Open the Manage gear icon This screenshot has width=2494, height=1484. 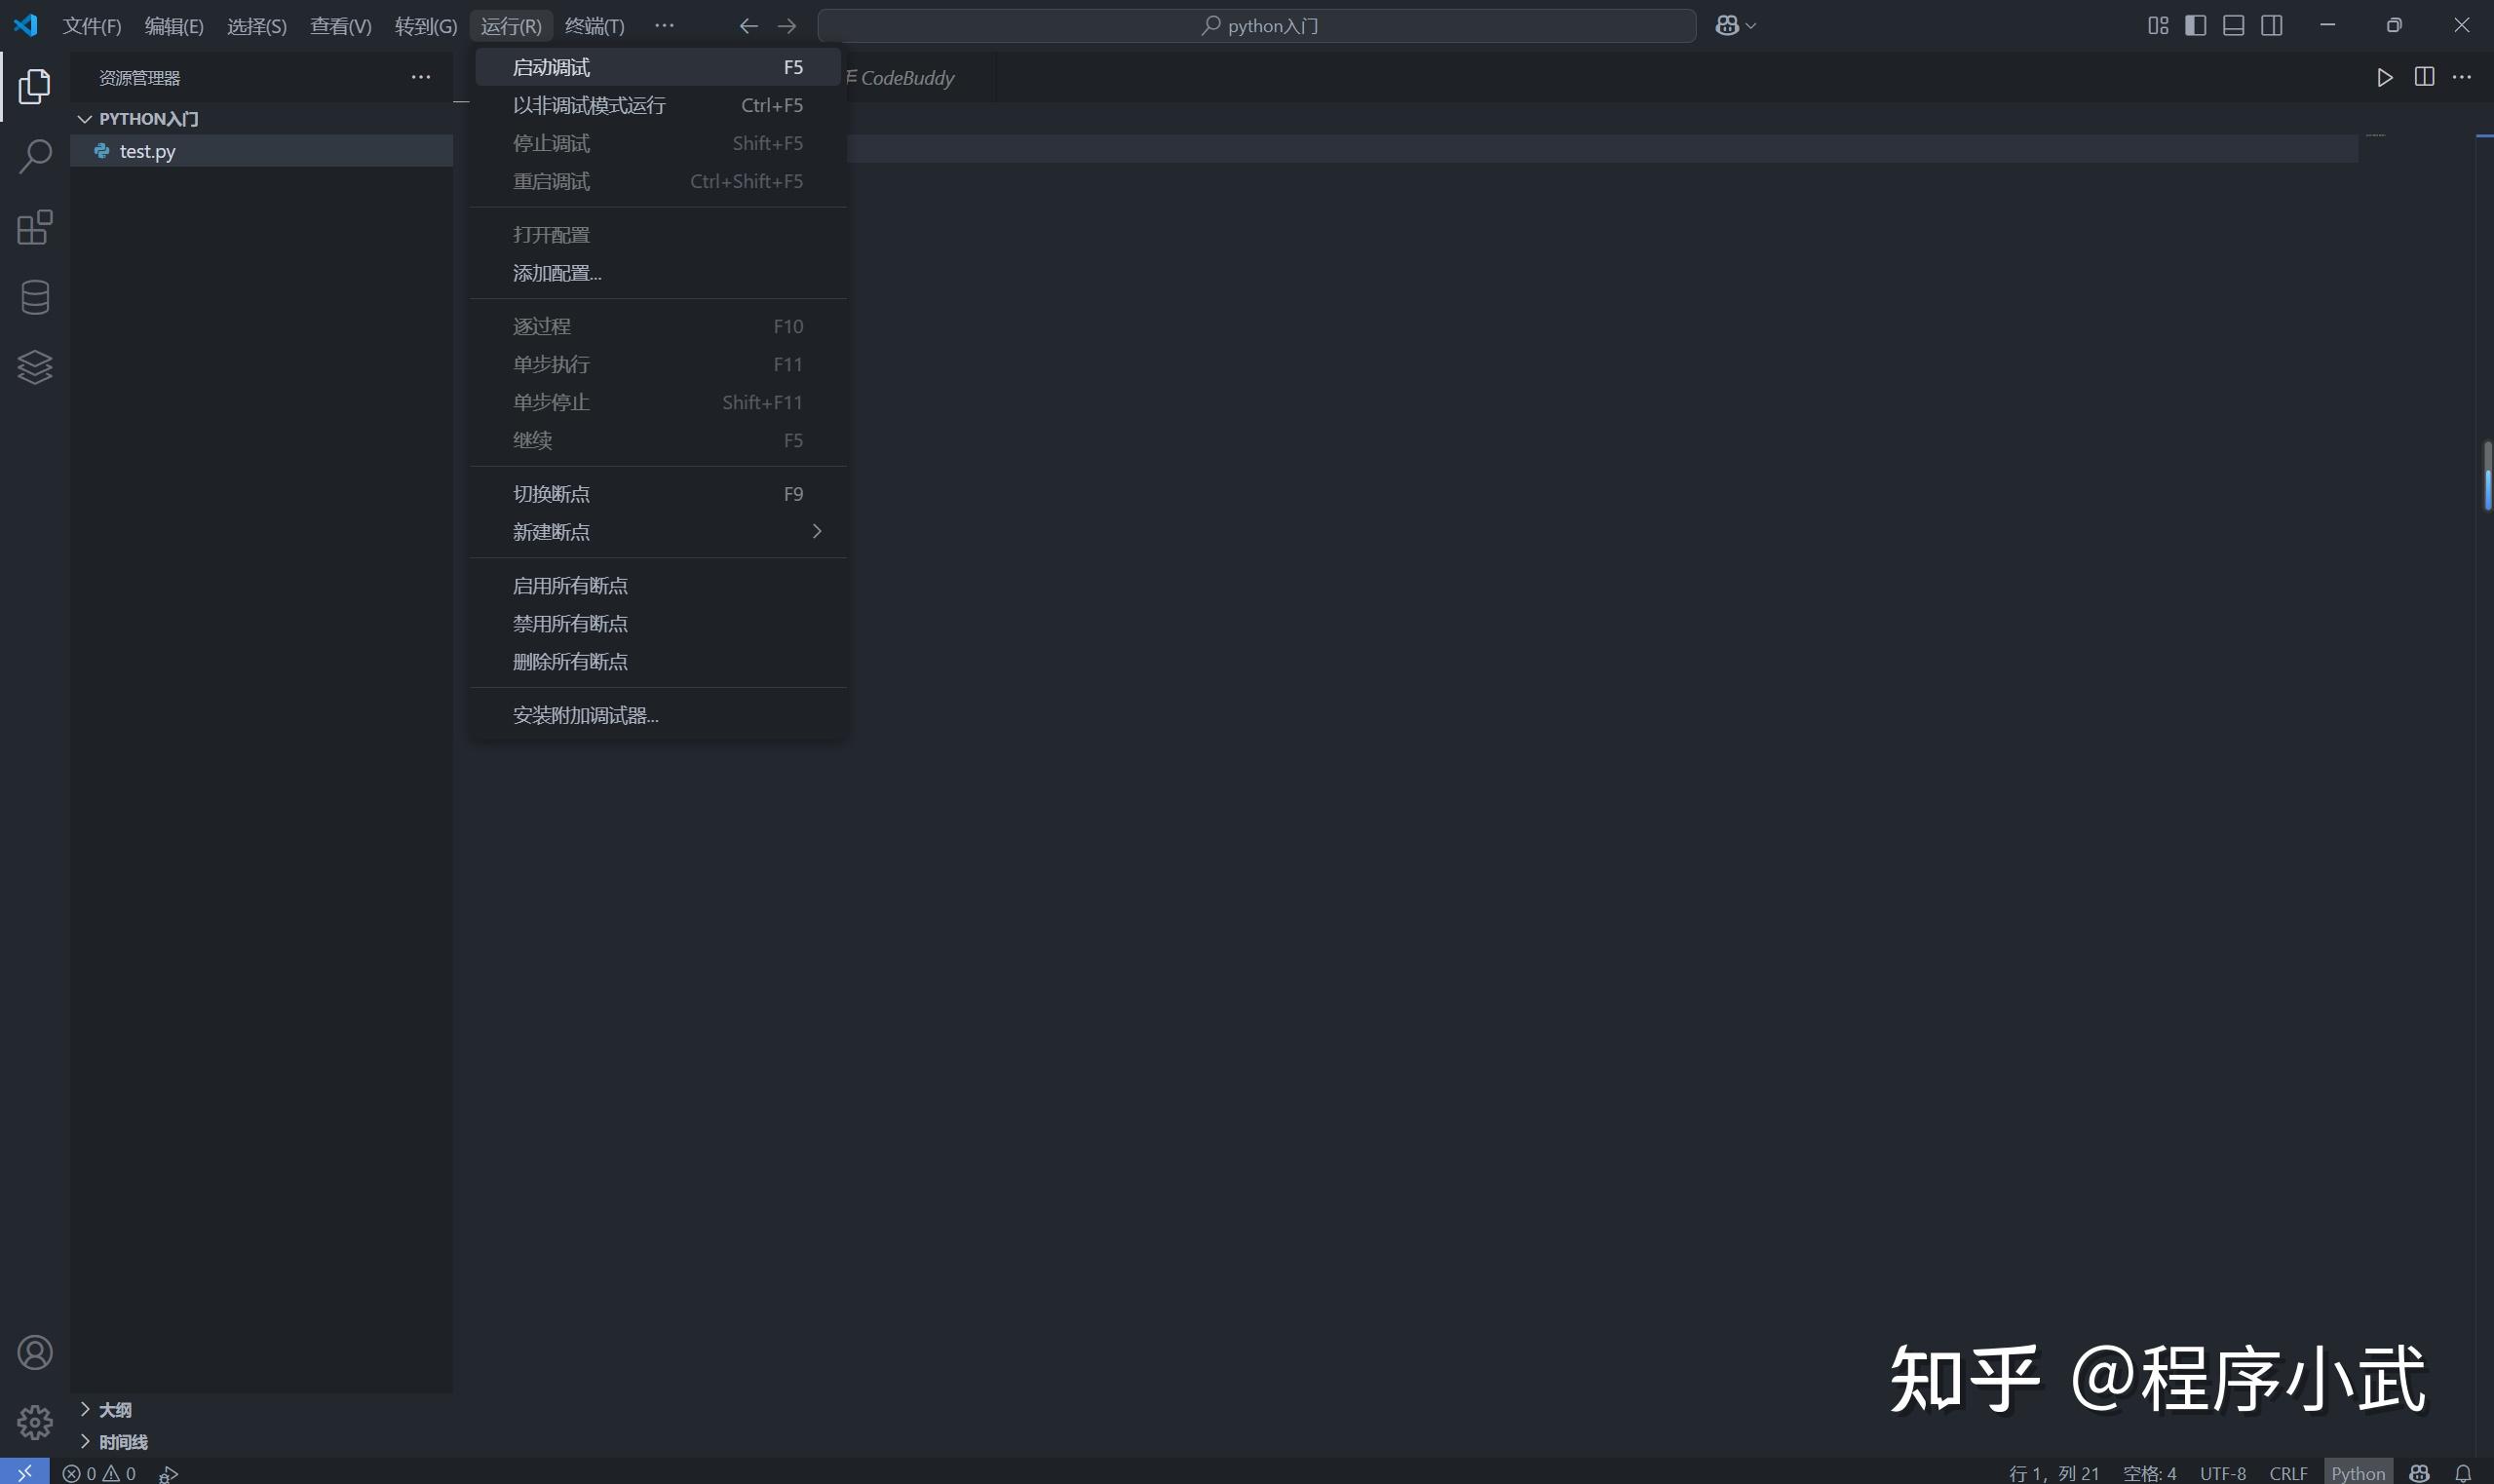coord(35,1421)
